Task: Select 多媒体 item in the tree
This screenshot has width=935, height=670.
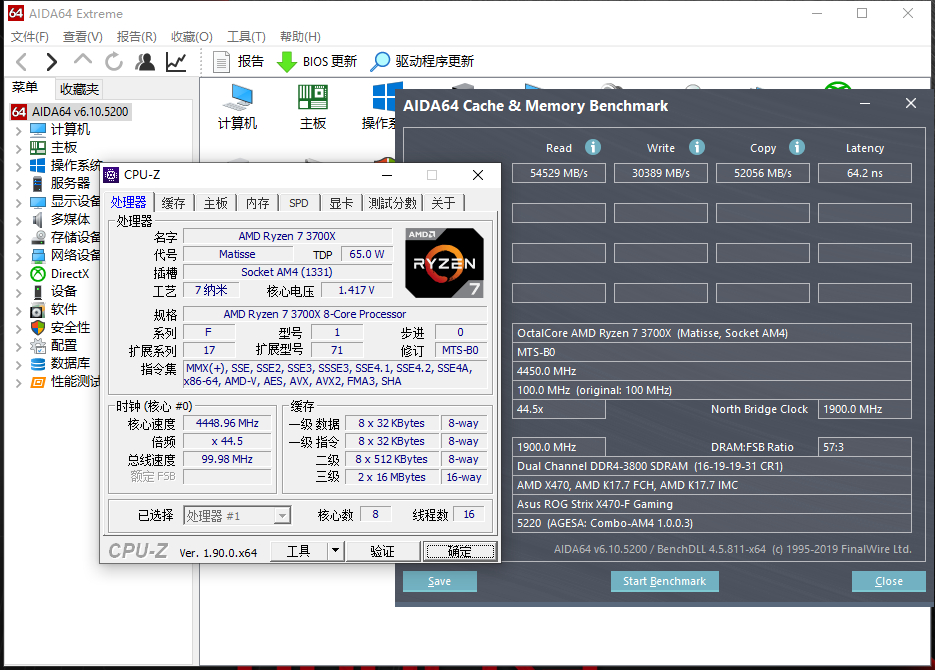Action: pos(70,219)
